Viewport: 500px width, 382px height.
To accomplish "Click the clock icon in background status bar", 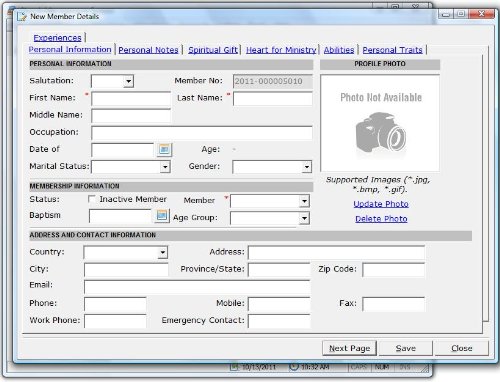I will point(294,367).
